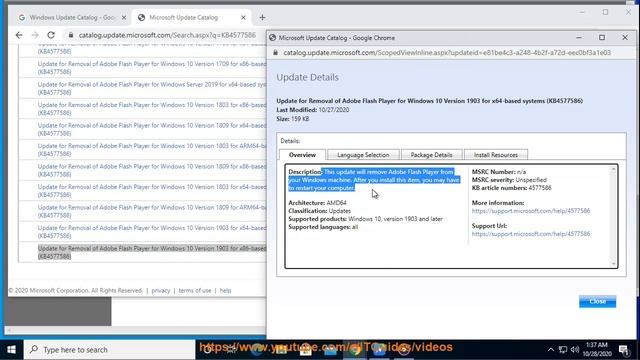Click the highlighted description text
Screen dimensions: 640x360
tap(374, 180)
